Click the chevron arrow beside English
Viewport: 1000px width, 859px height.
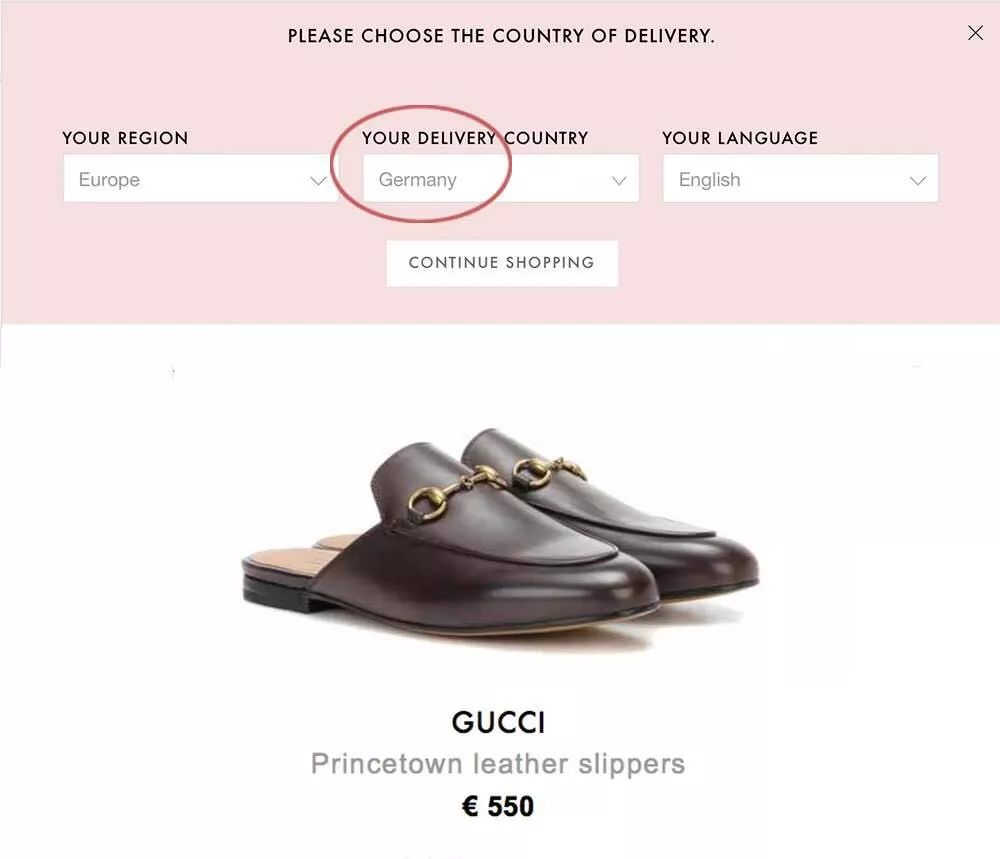[x=918, y=180]
